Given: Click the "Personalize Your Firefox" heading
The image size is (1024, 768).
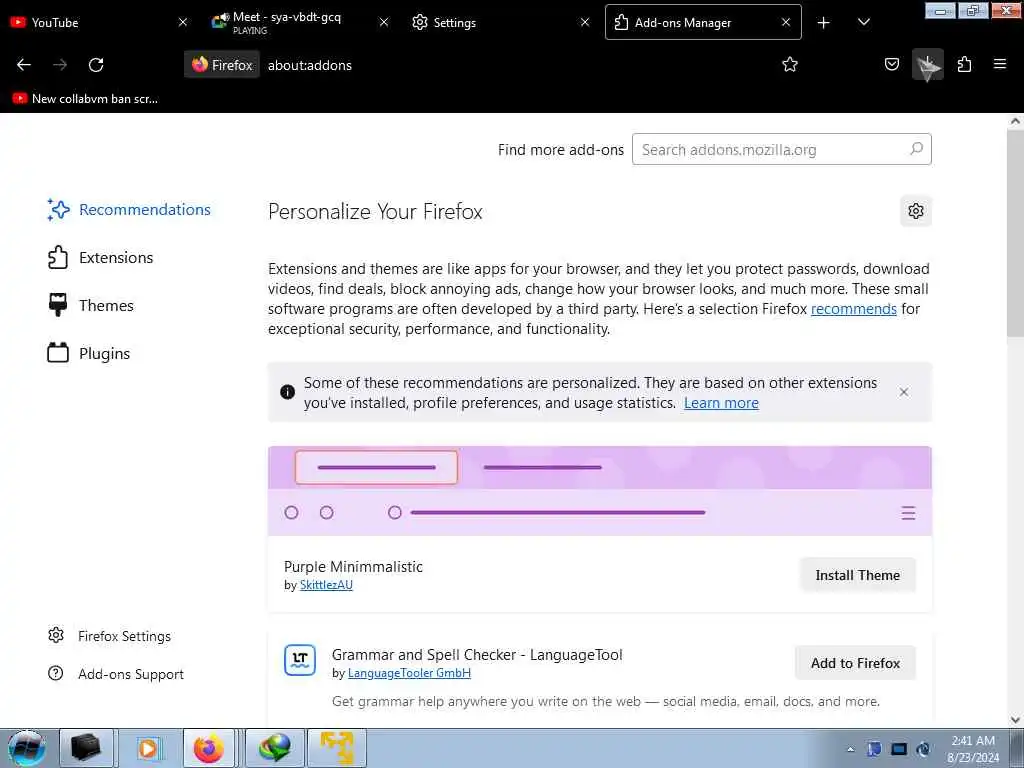Looking at the screenshot, I should click(376, 212).
